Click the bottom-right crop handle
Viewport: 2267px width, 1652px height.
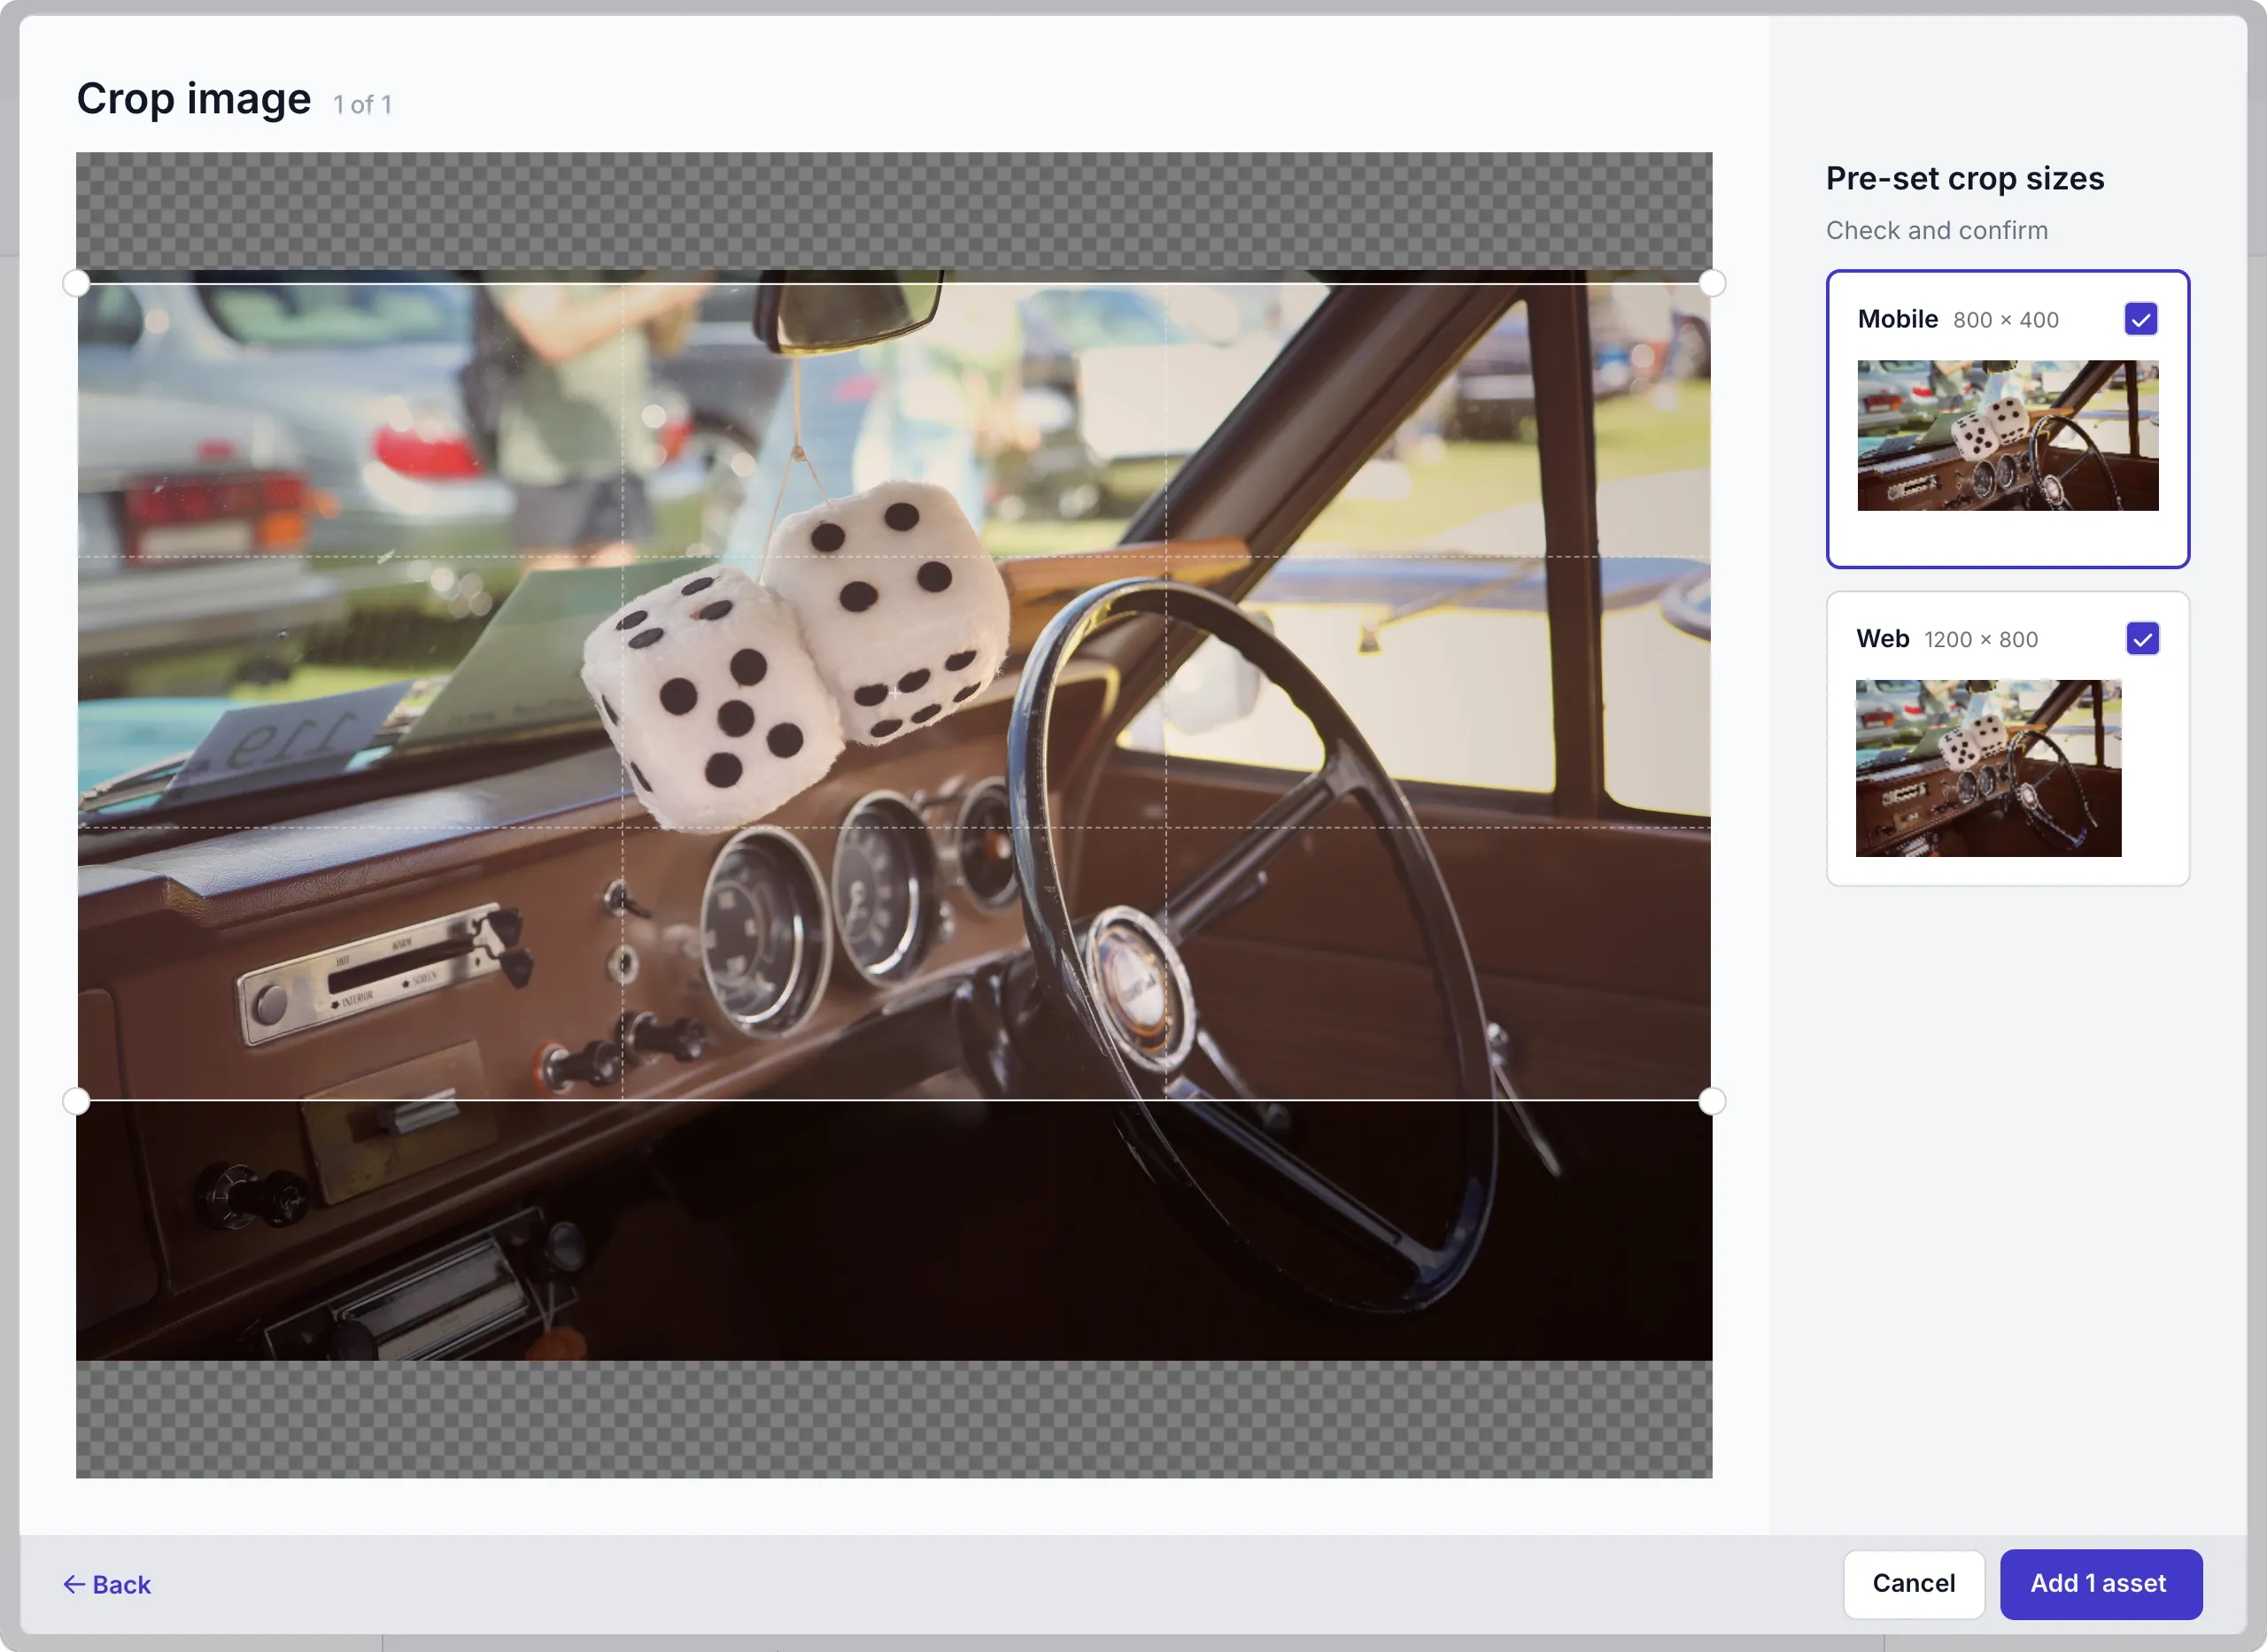point(1711,1101)
